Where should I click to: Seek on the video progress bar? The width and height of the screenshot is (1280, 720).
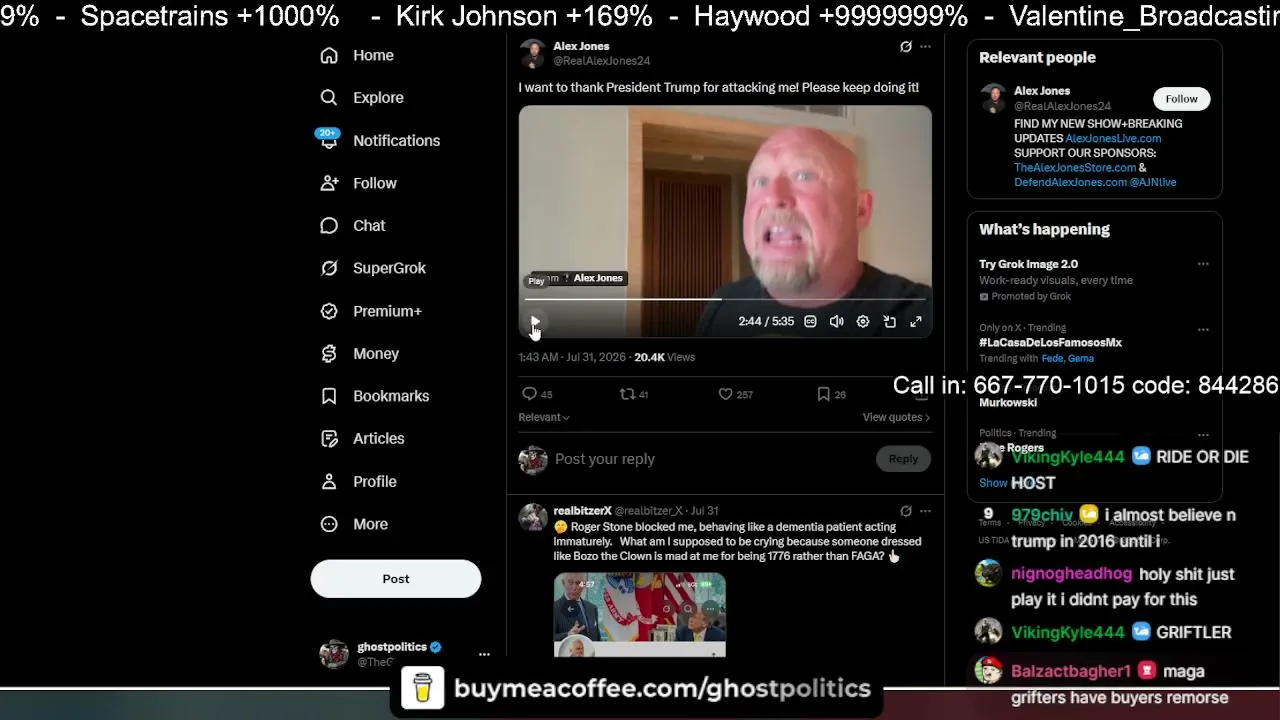click(x=725, y=299)
